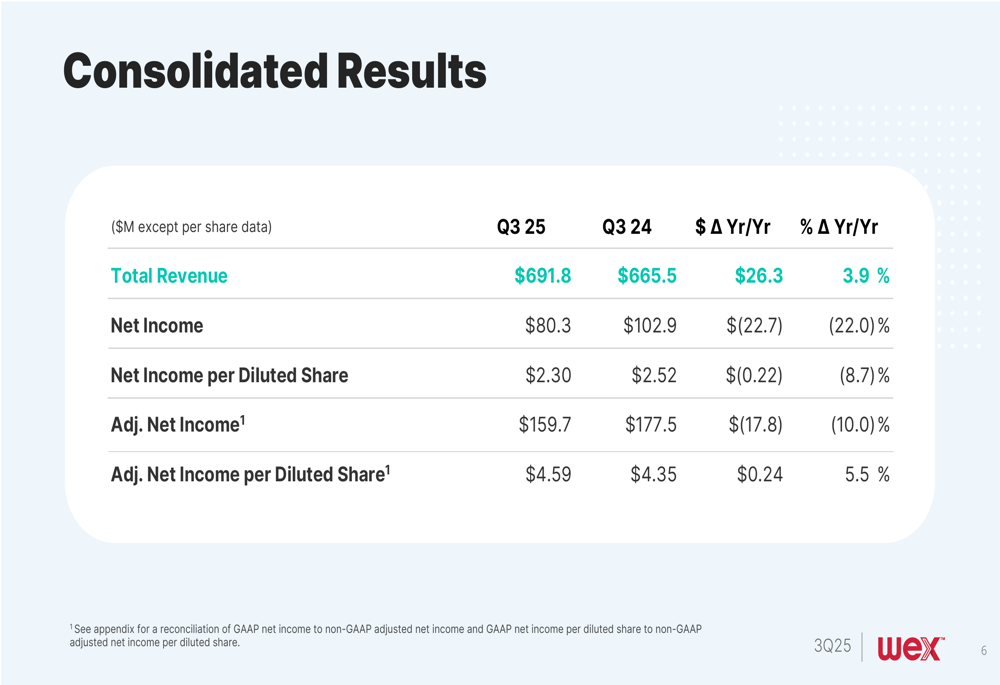Select the Total Revenue row label

[x=169, y=276]
